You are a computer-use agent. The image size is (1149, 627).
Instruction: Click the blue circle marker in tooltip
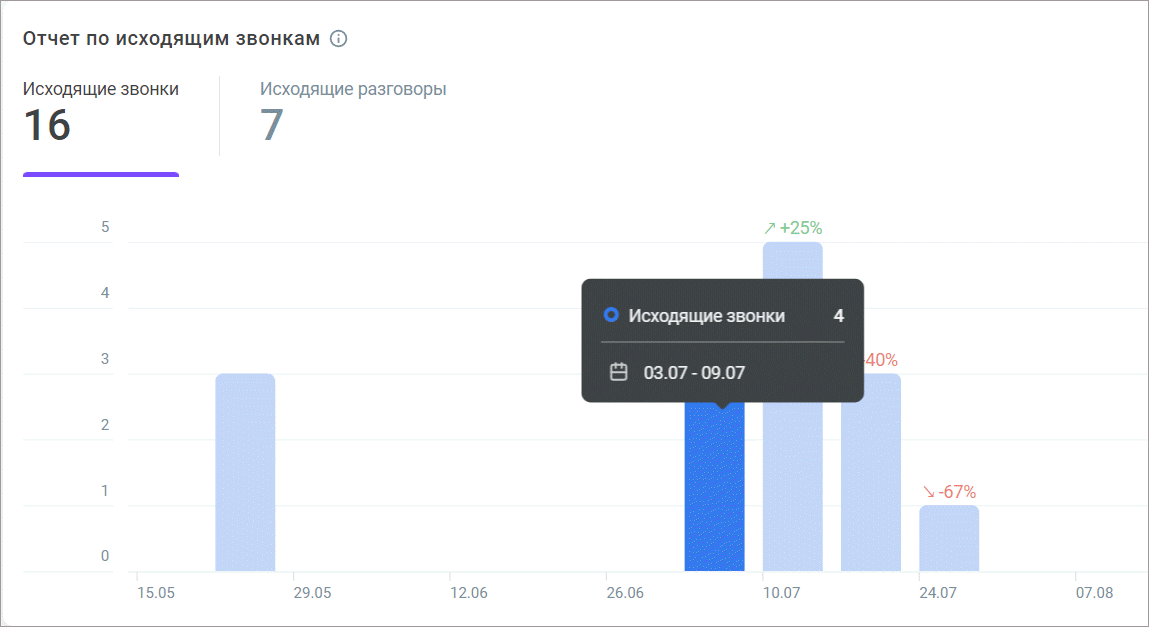[611, 315]
